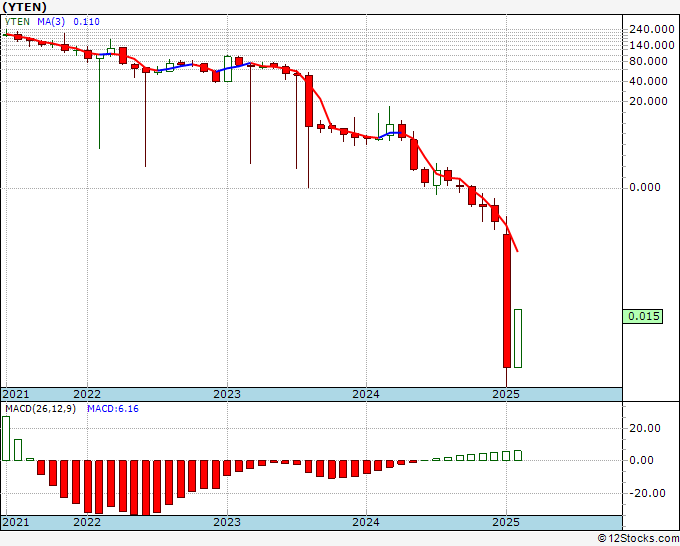Click the 140.000 price axis label
680x546 pixels.
point(651,45)
